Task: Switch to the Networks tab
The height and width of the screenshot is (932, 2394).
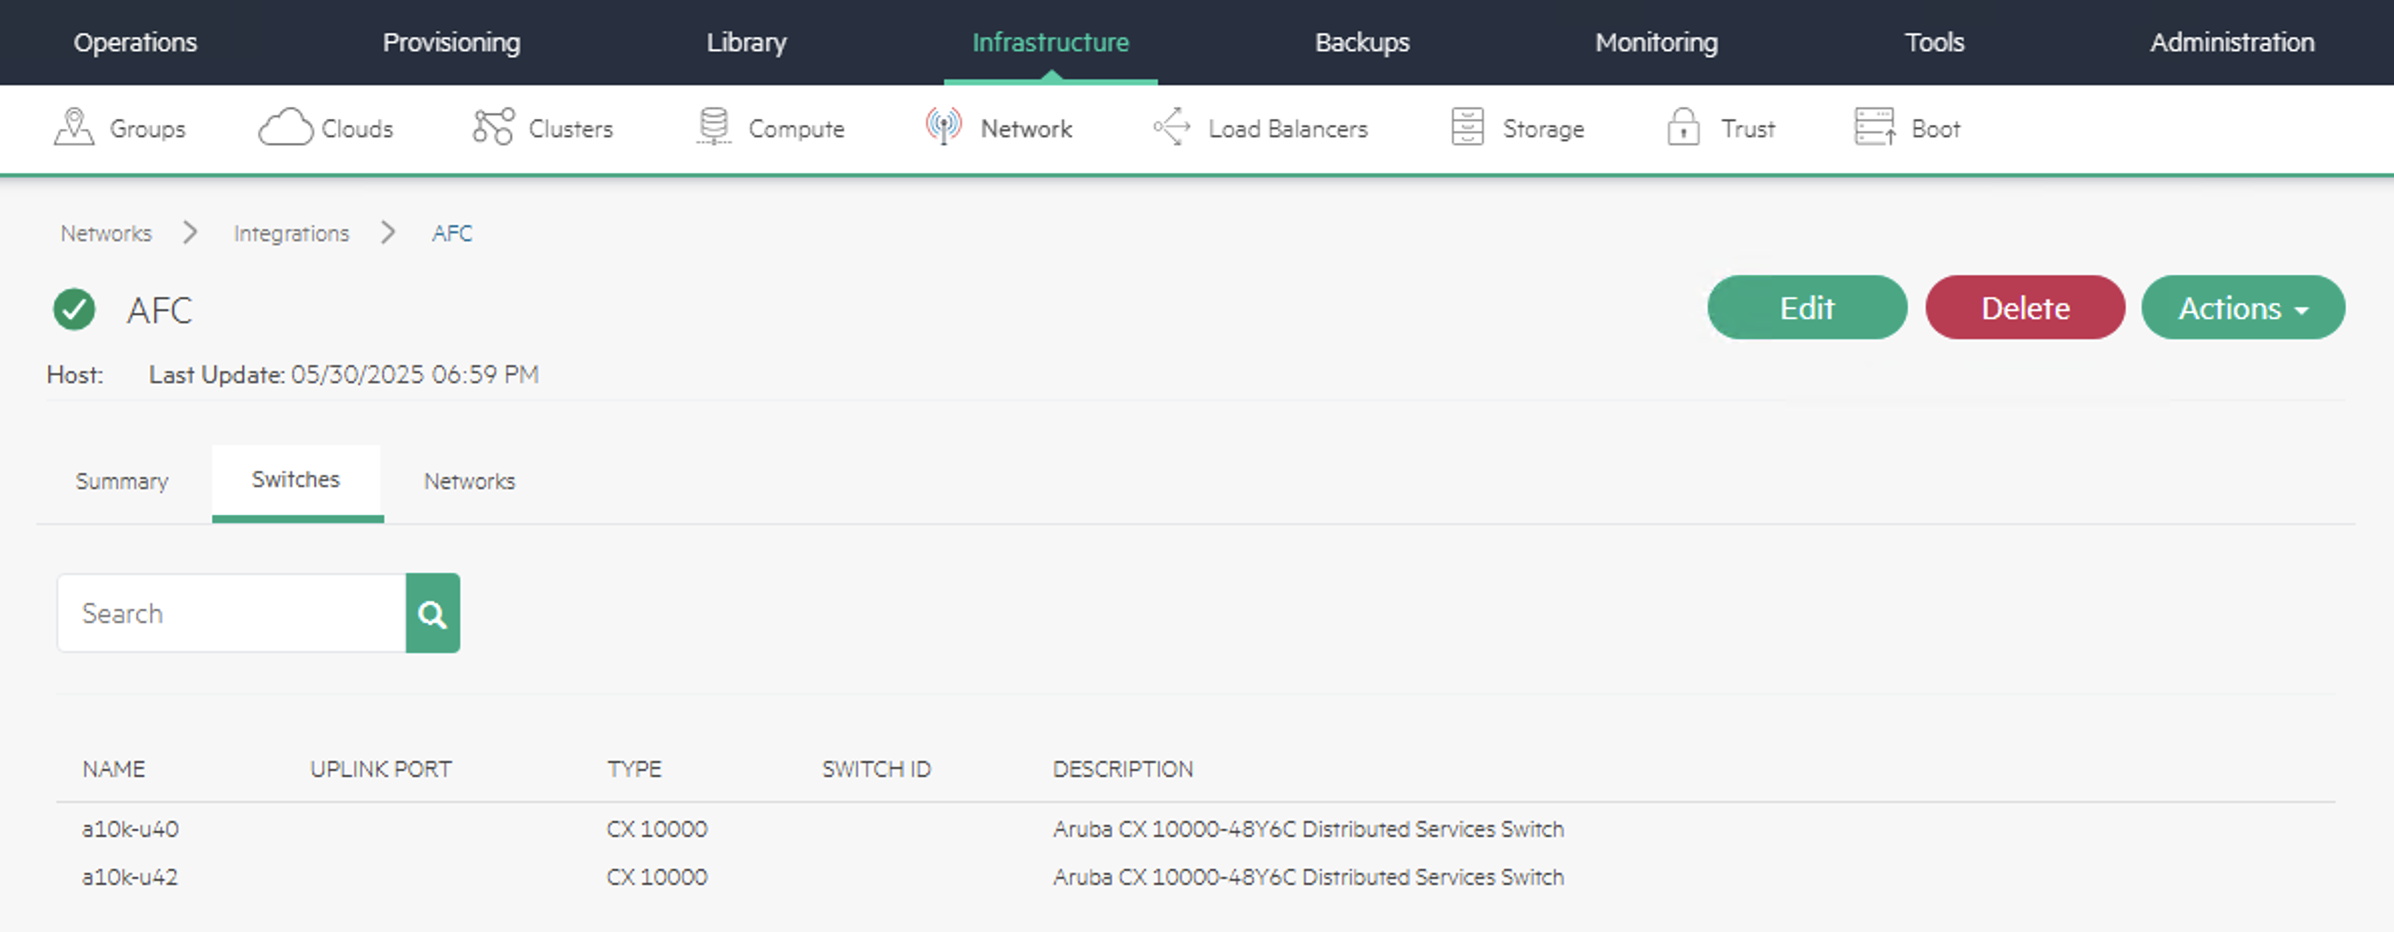Action: [x=469, y=481]
